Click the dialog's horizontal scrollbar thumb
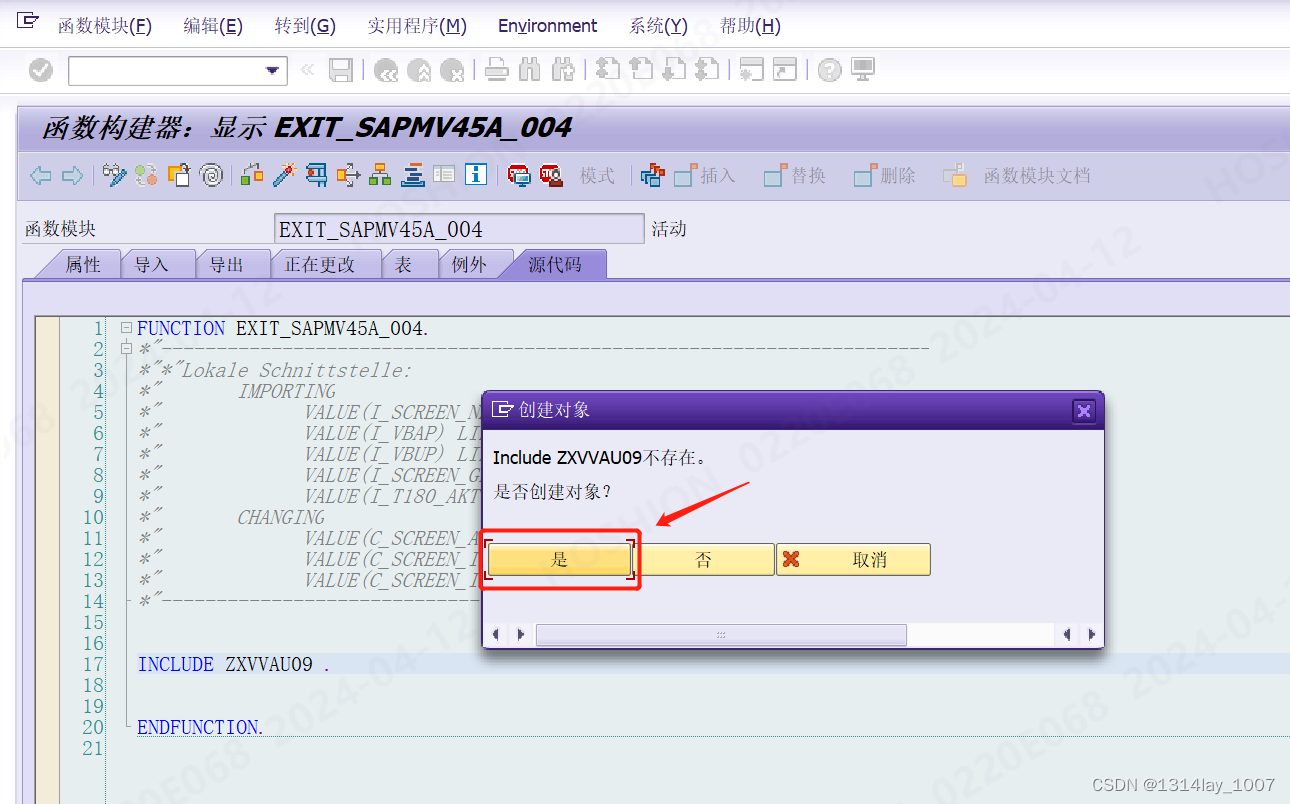Screen dimensions: 1290x804 pyautogui.click(x=721, y=635)
